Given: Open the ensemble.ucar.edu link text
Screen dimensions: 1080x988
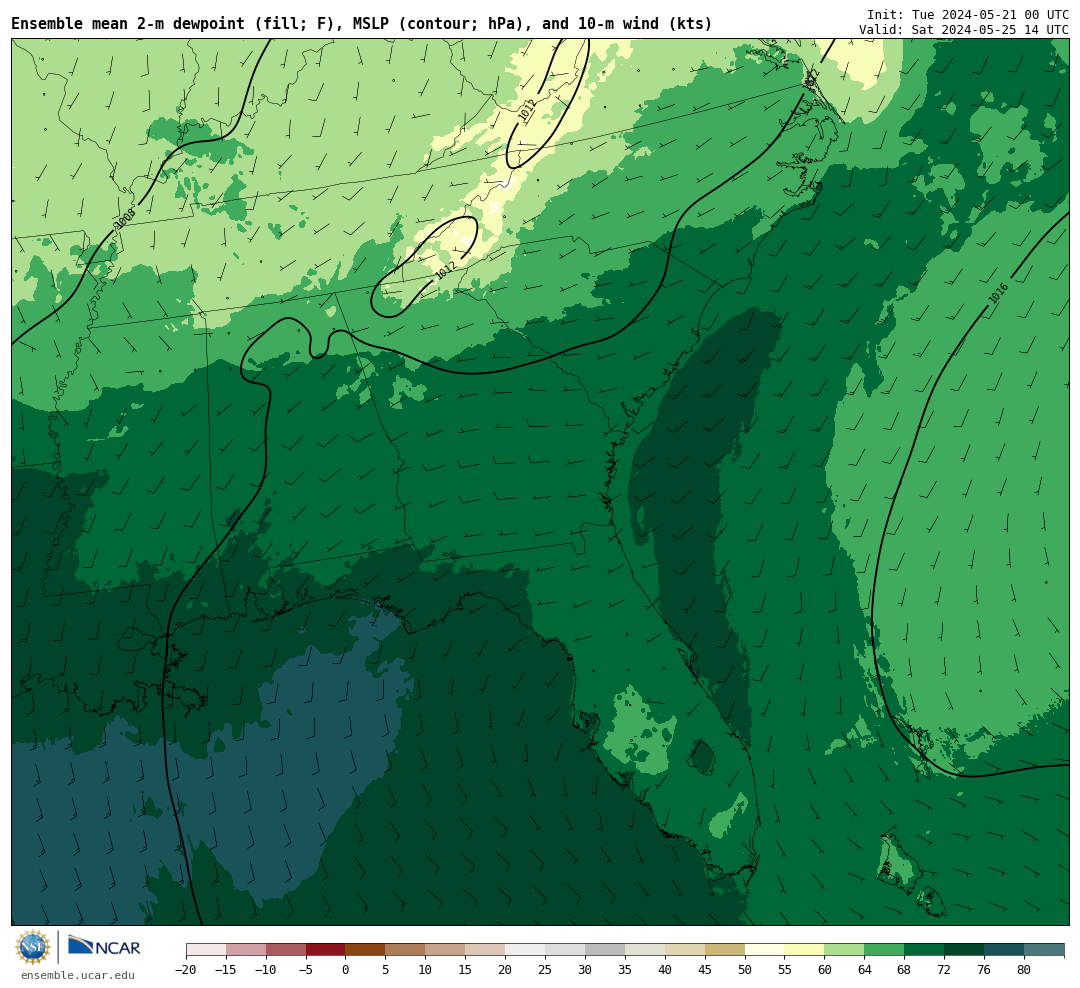Looking at the screenshot, I should [78, 975].
